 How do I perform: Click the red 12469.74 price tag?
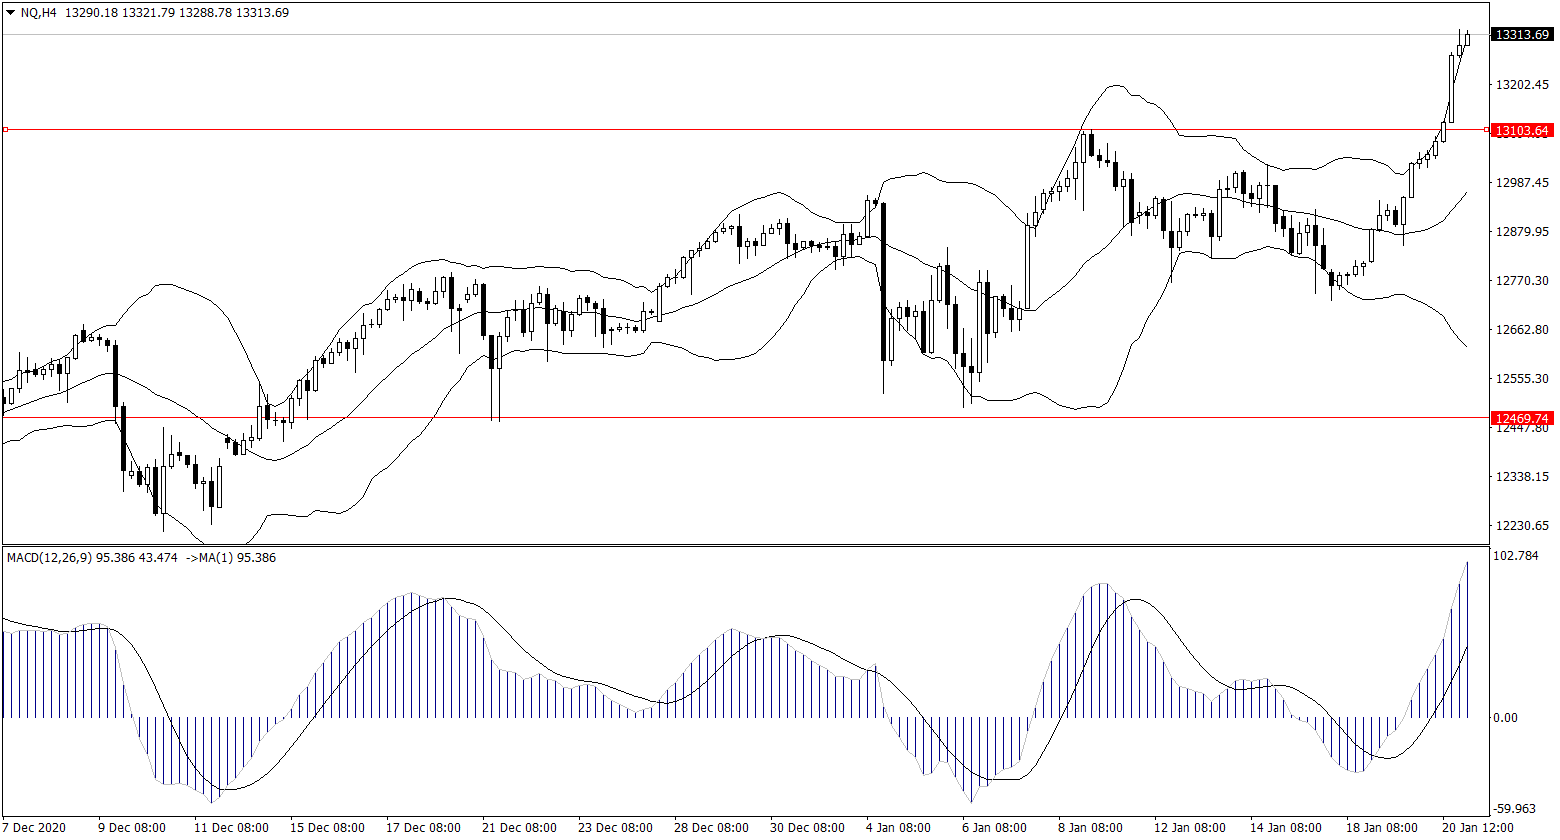[1521, 418]
